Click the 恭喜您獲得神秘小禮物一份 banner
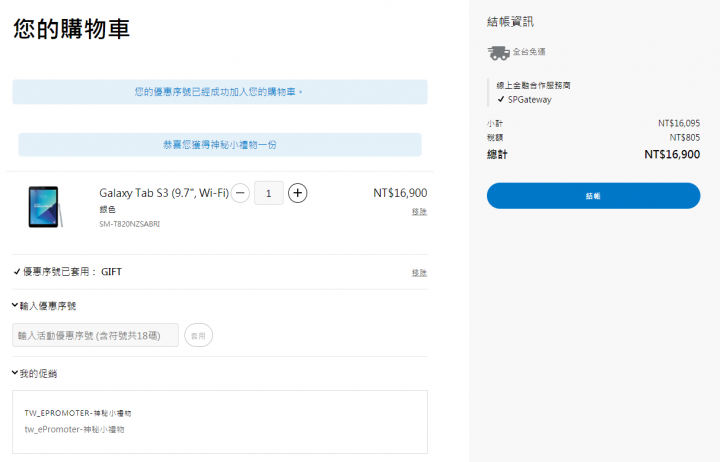This screenshot has width=720, height=462. point(220,145)
